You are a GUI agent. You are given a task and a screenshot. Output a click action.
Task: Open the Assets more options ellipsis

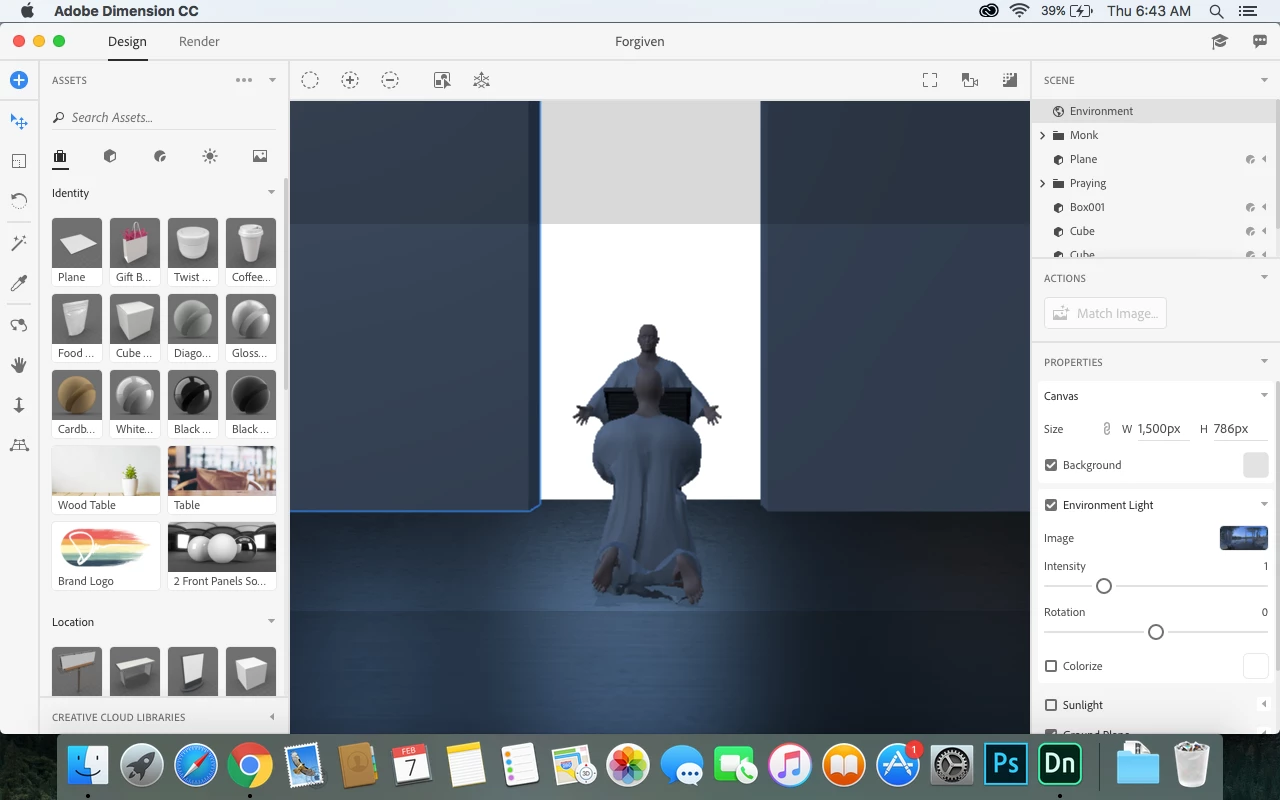point(244,80)
